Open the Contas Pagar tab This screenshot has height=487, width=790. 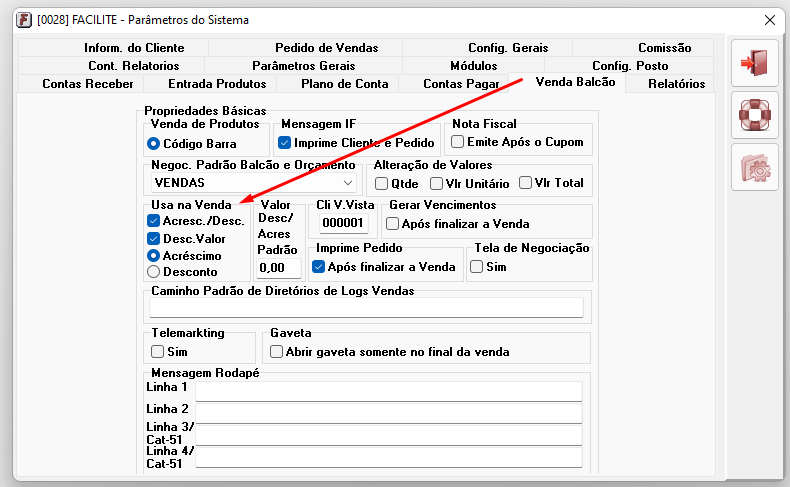(x=454, y=84)
